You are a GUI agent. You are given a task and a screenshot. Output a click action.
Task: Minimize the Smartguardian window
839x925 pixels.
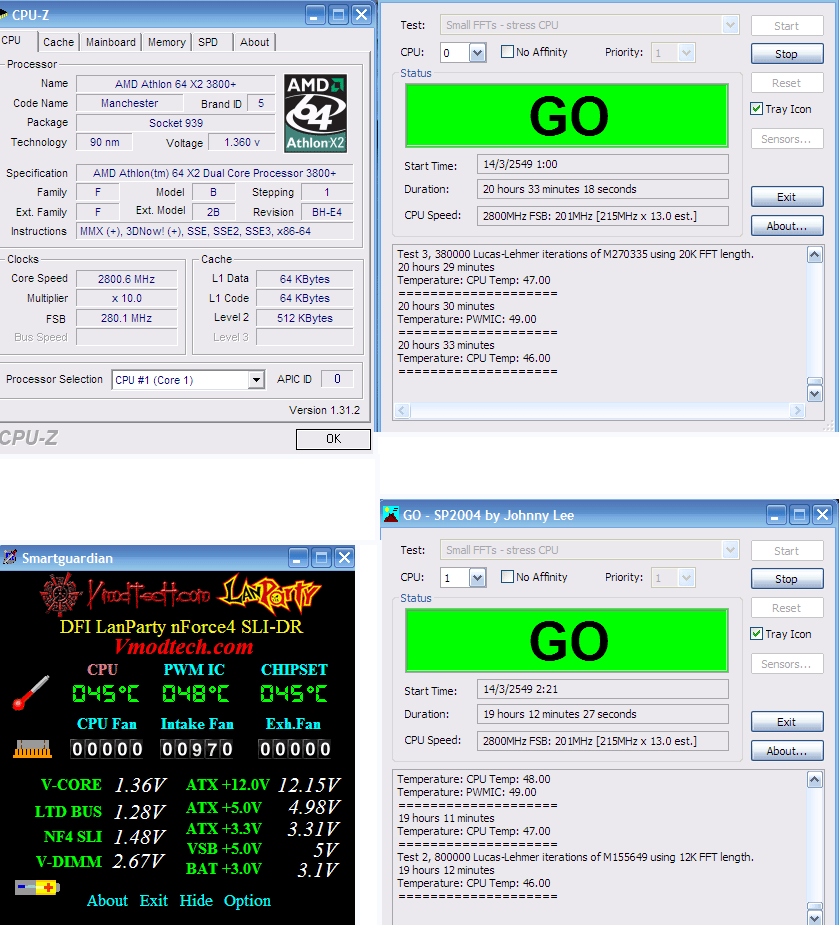298,557
